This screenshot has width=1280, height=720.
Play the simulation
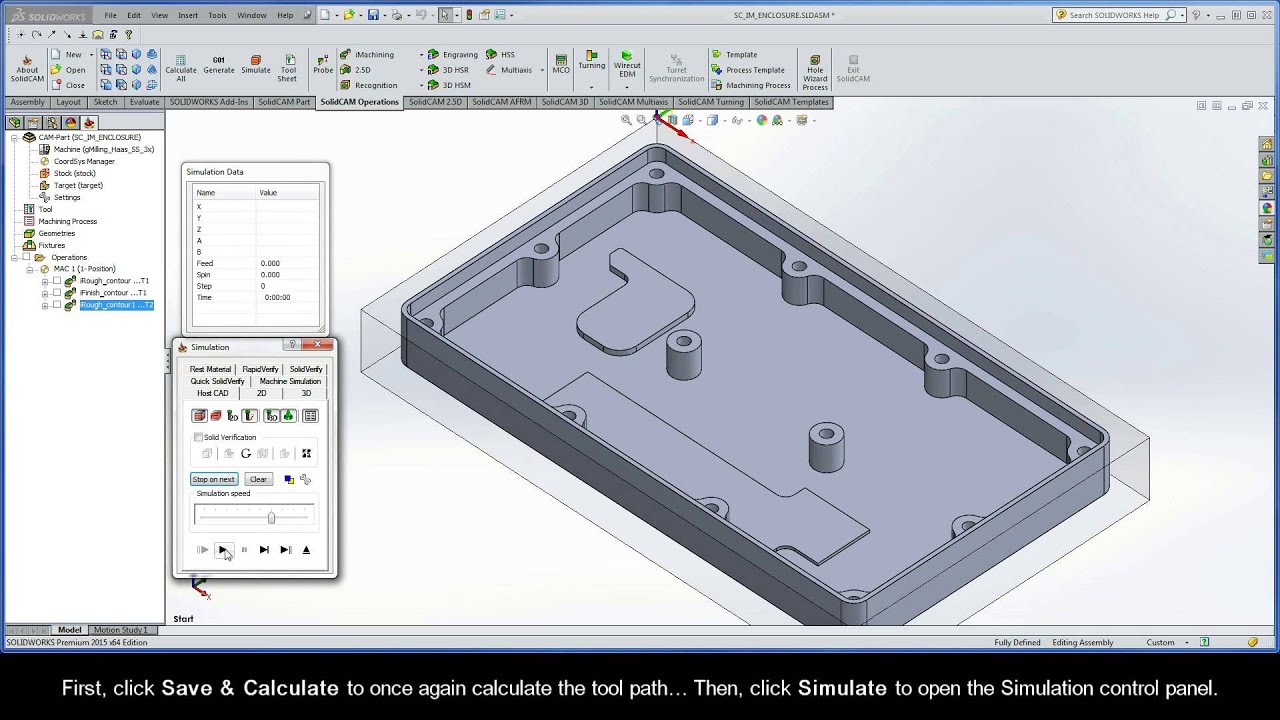[223, 550]
